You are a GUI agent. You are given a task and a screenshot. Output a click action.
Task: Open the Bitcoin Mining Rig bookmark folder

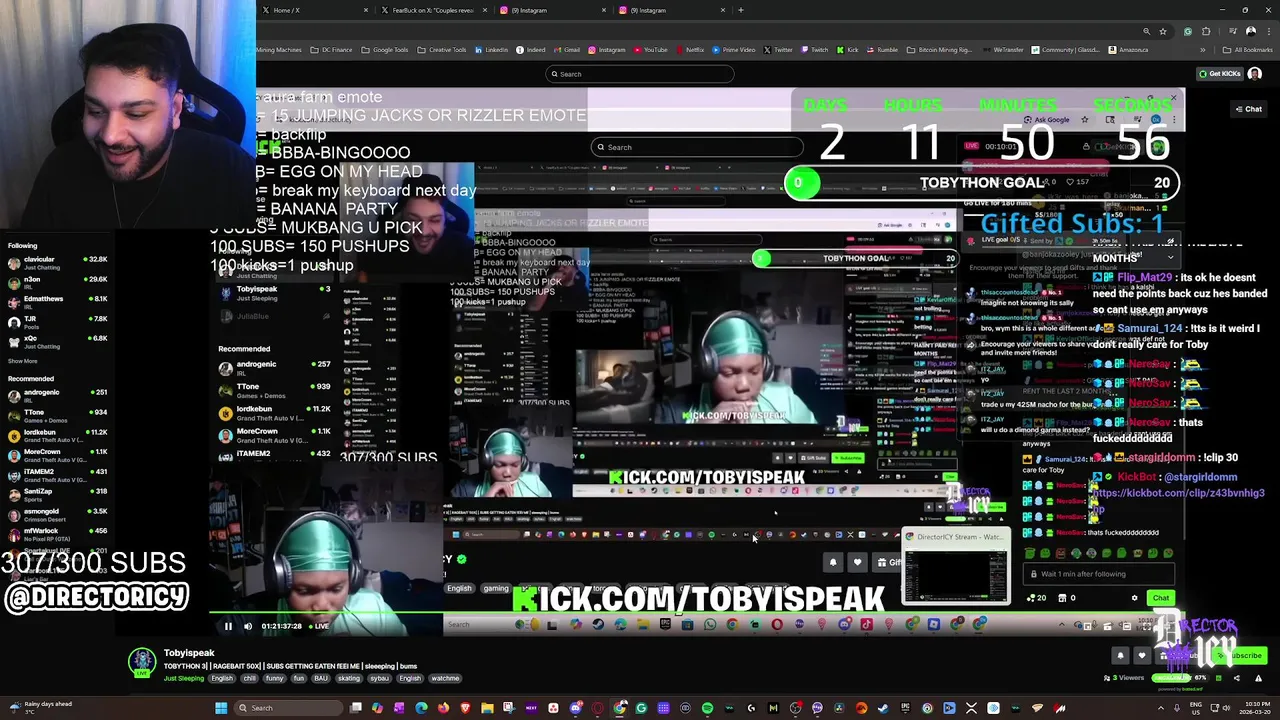939,50
